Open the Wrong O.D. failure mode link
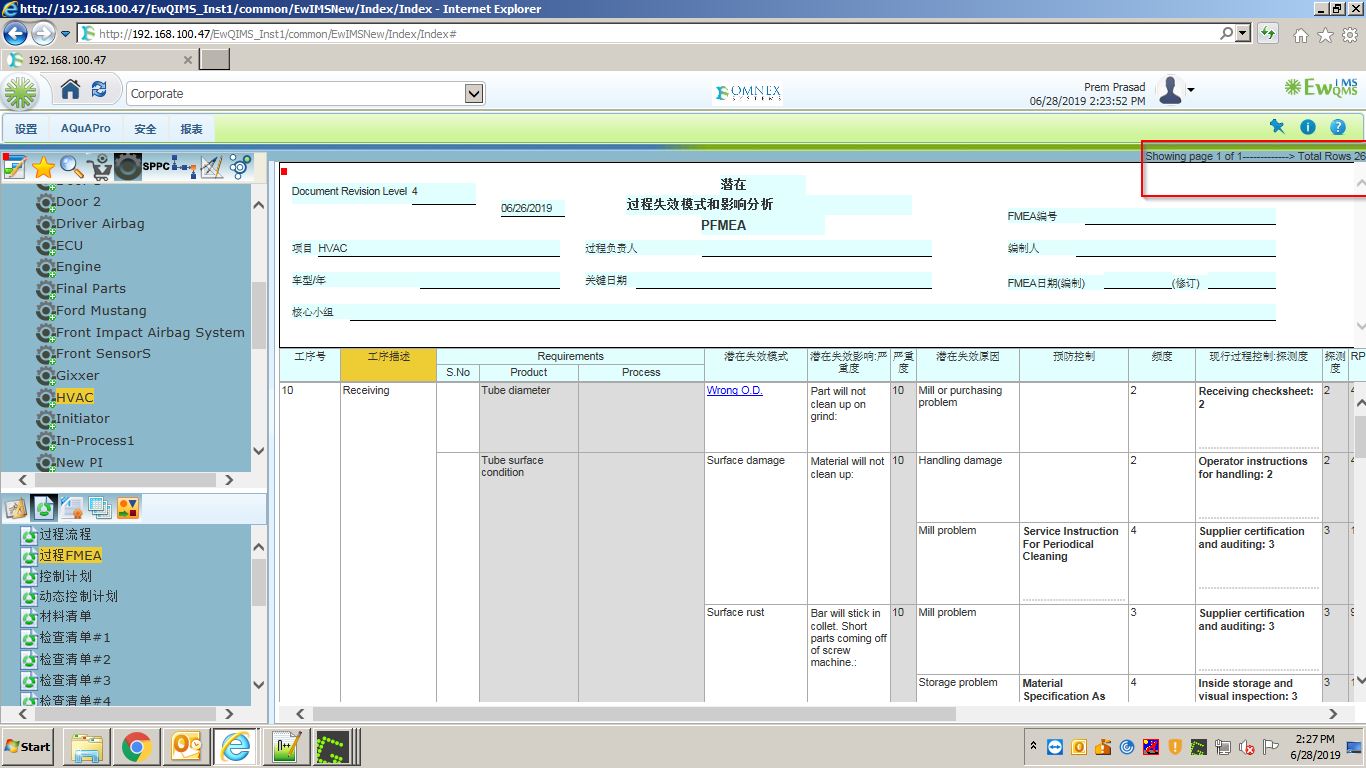This screenshot has height=768, width=1366. [x=735, y=390]
